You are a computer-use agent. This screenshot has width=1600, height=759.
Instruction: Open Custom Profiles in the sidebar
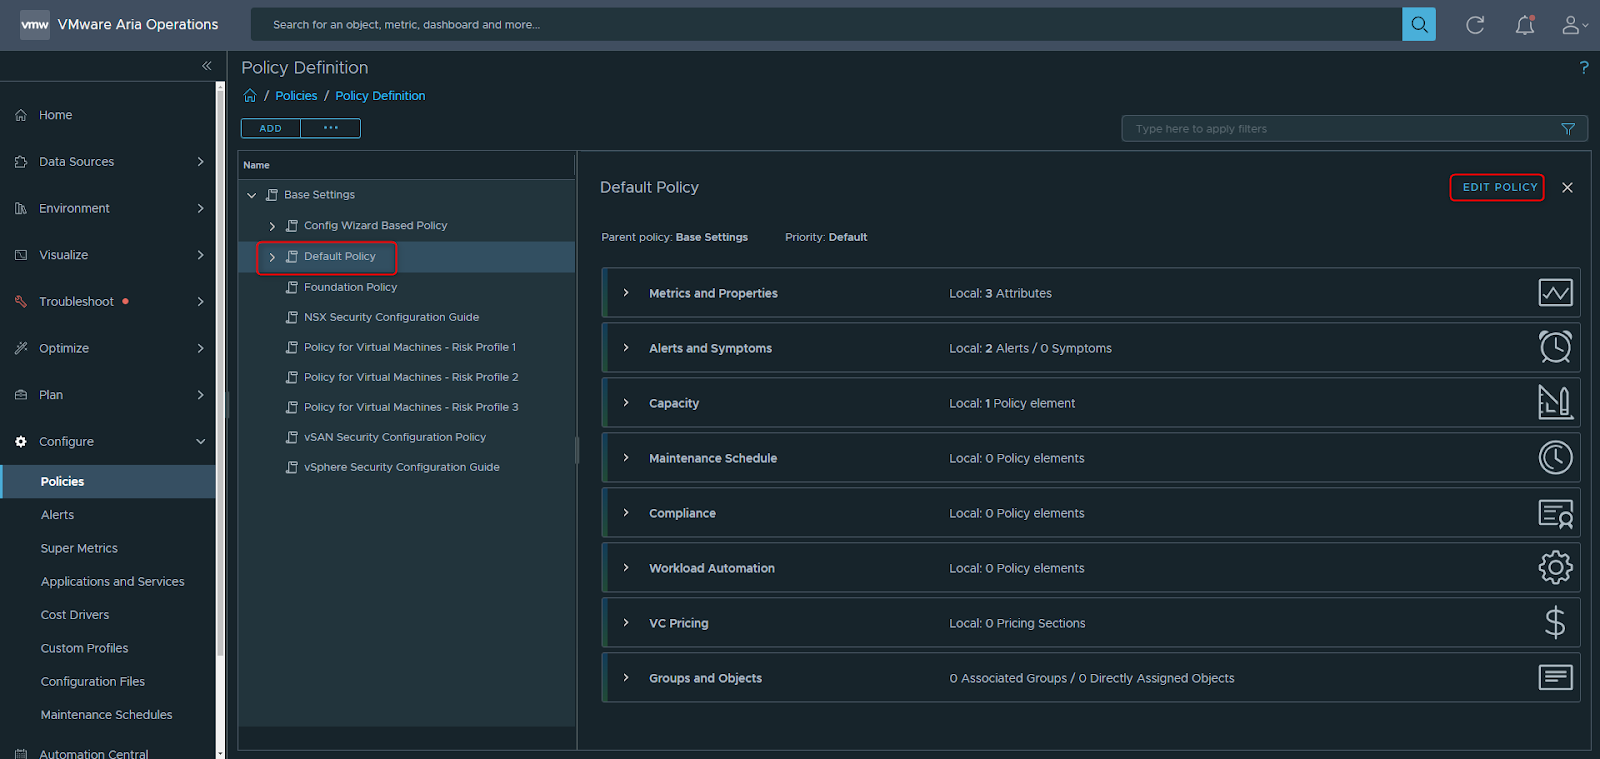[x=84, y=648]
